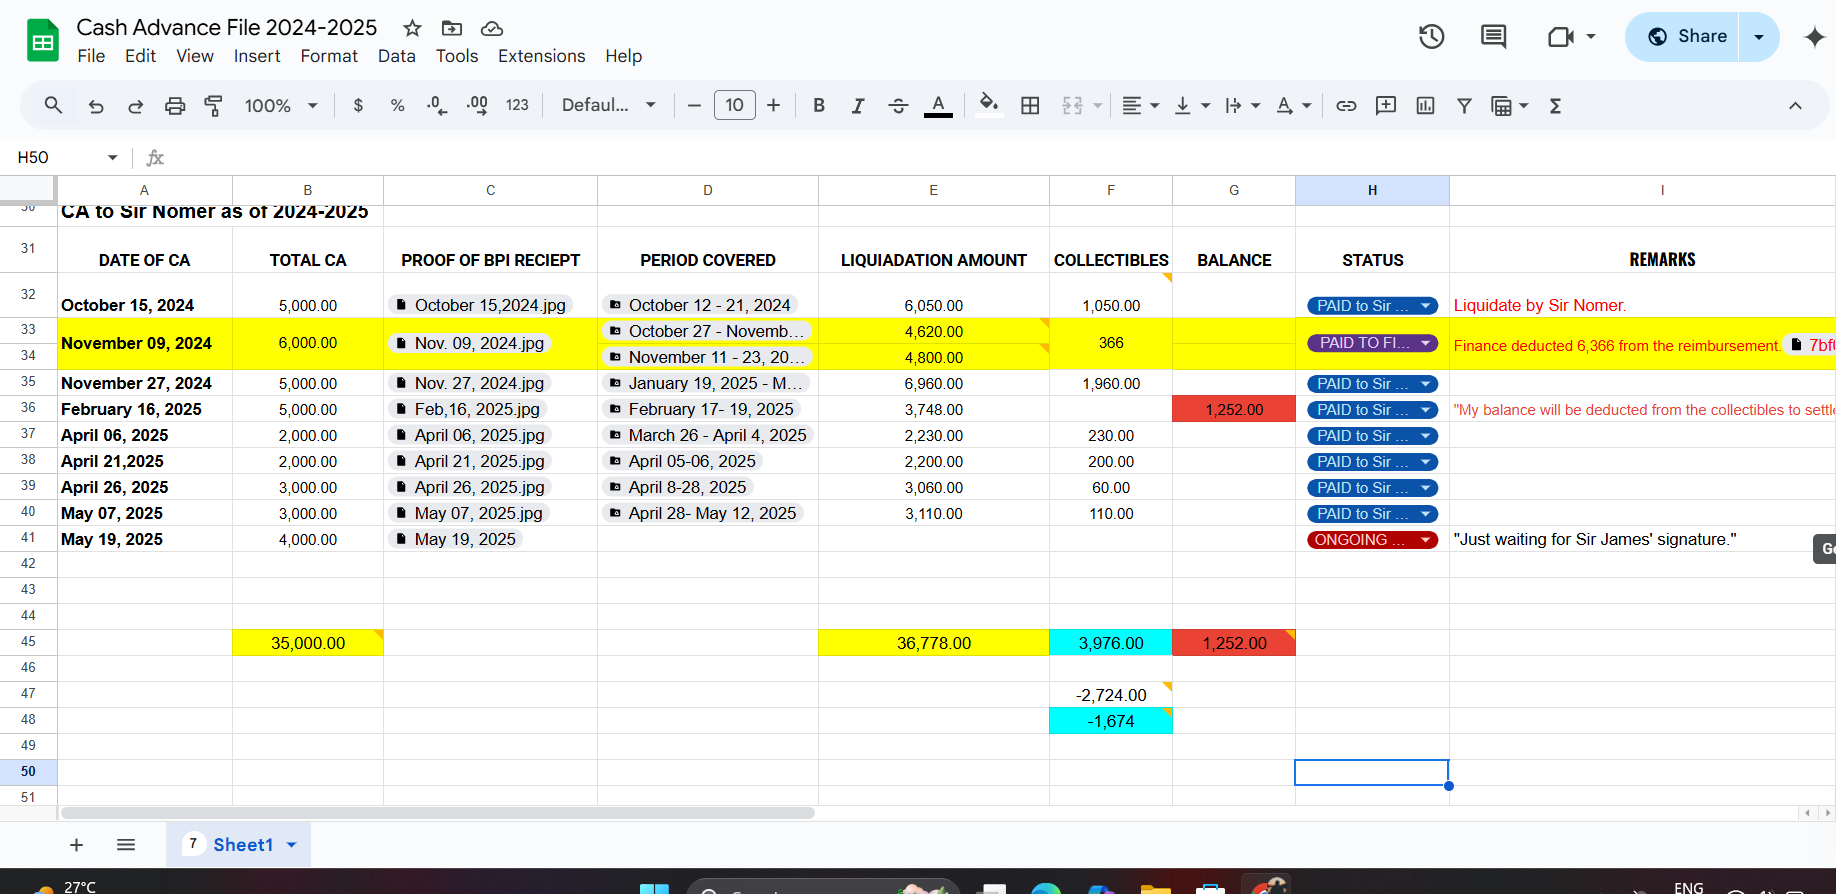Image resolution: width=1836 pixels, height=894 pixels.
Task: Print the spreadsheet
Action: (175, 105)
